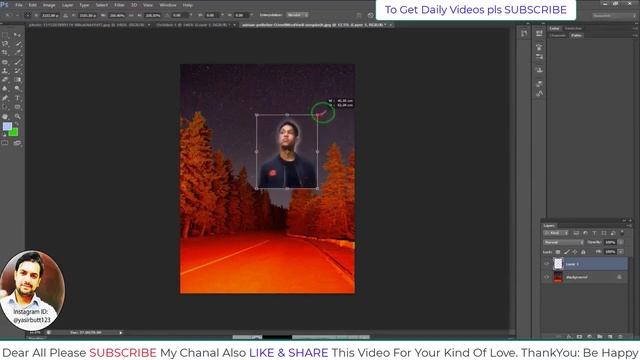Select the Eraser tool
This screenshot has height=360, width=640.
[5, 80]
